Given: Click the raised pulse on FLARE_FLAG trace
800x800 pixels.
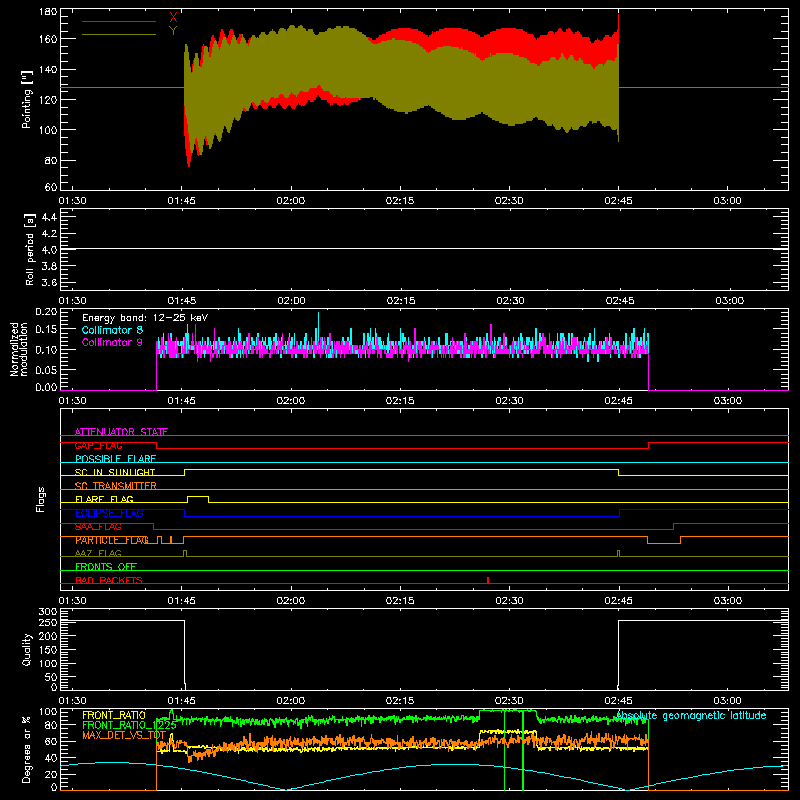Looking at the screenshot, I should click(x=198, y=497).
